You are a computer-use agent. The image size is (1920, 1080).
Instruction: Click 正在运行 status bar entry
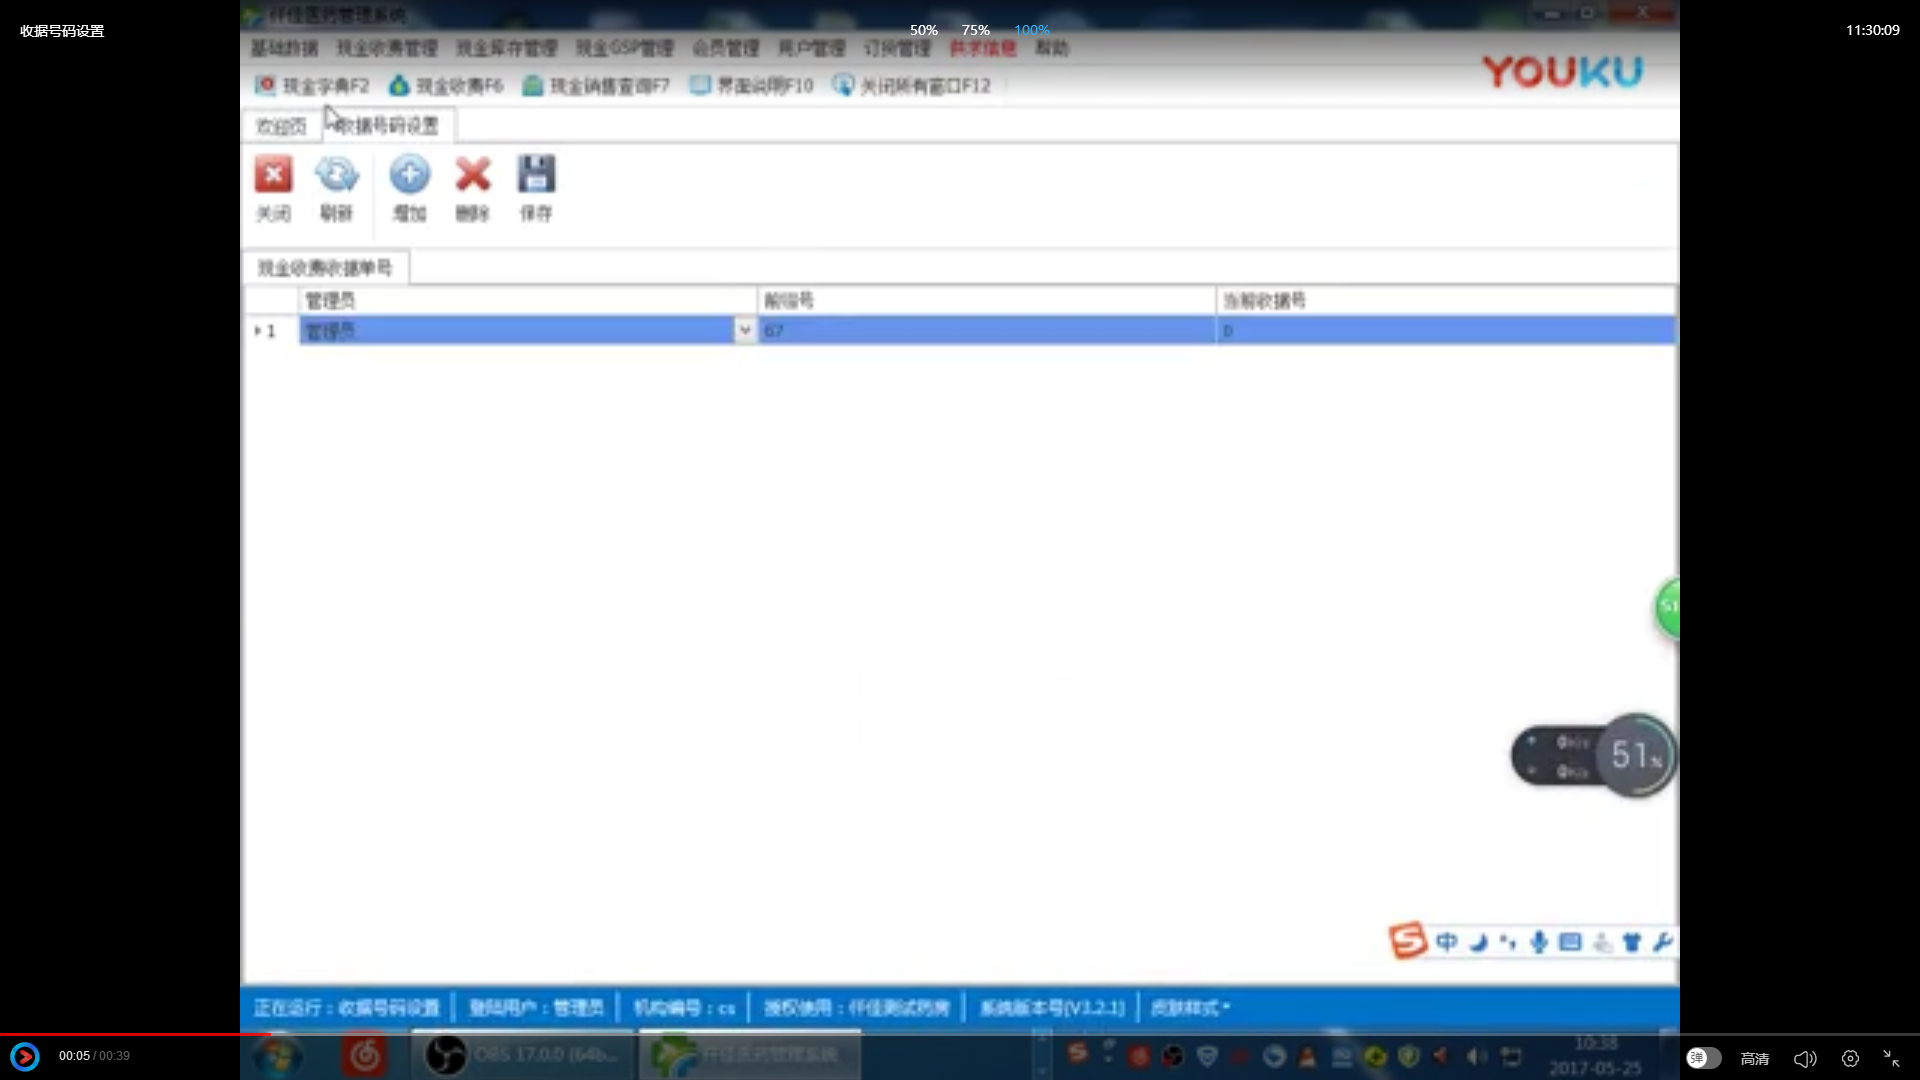(x=346, y=1008)
